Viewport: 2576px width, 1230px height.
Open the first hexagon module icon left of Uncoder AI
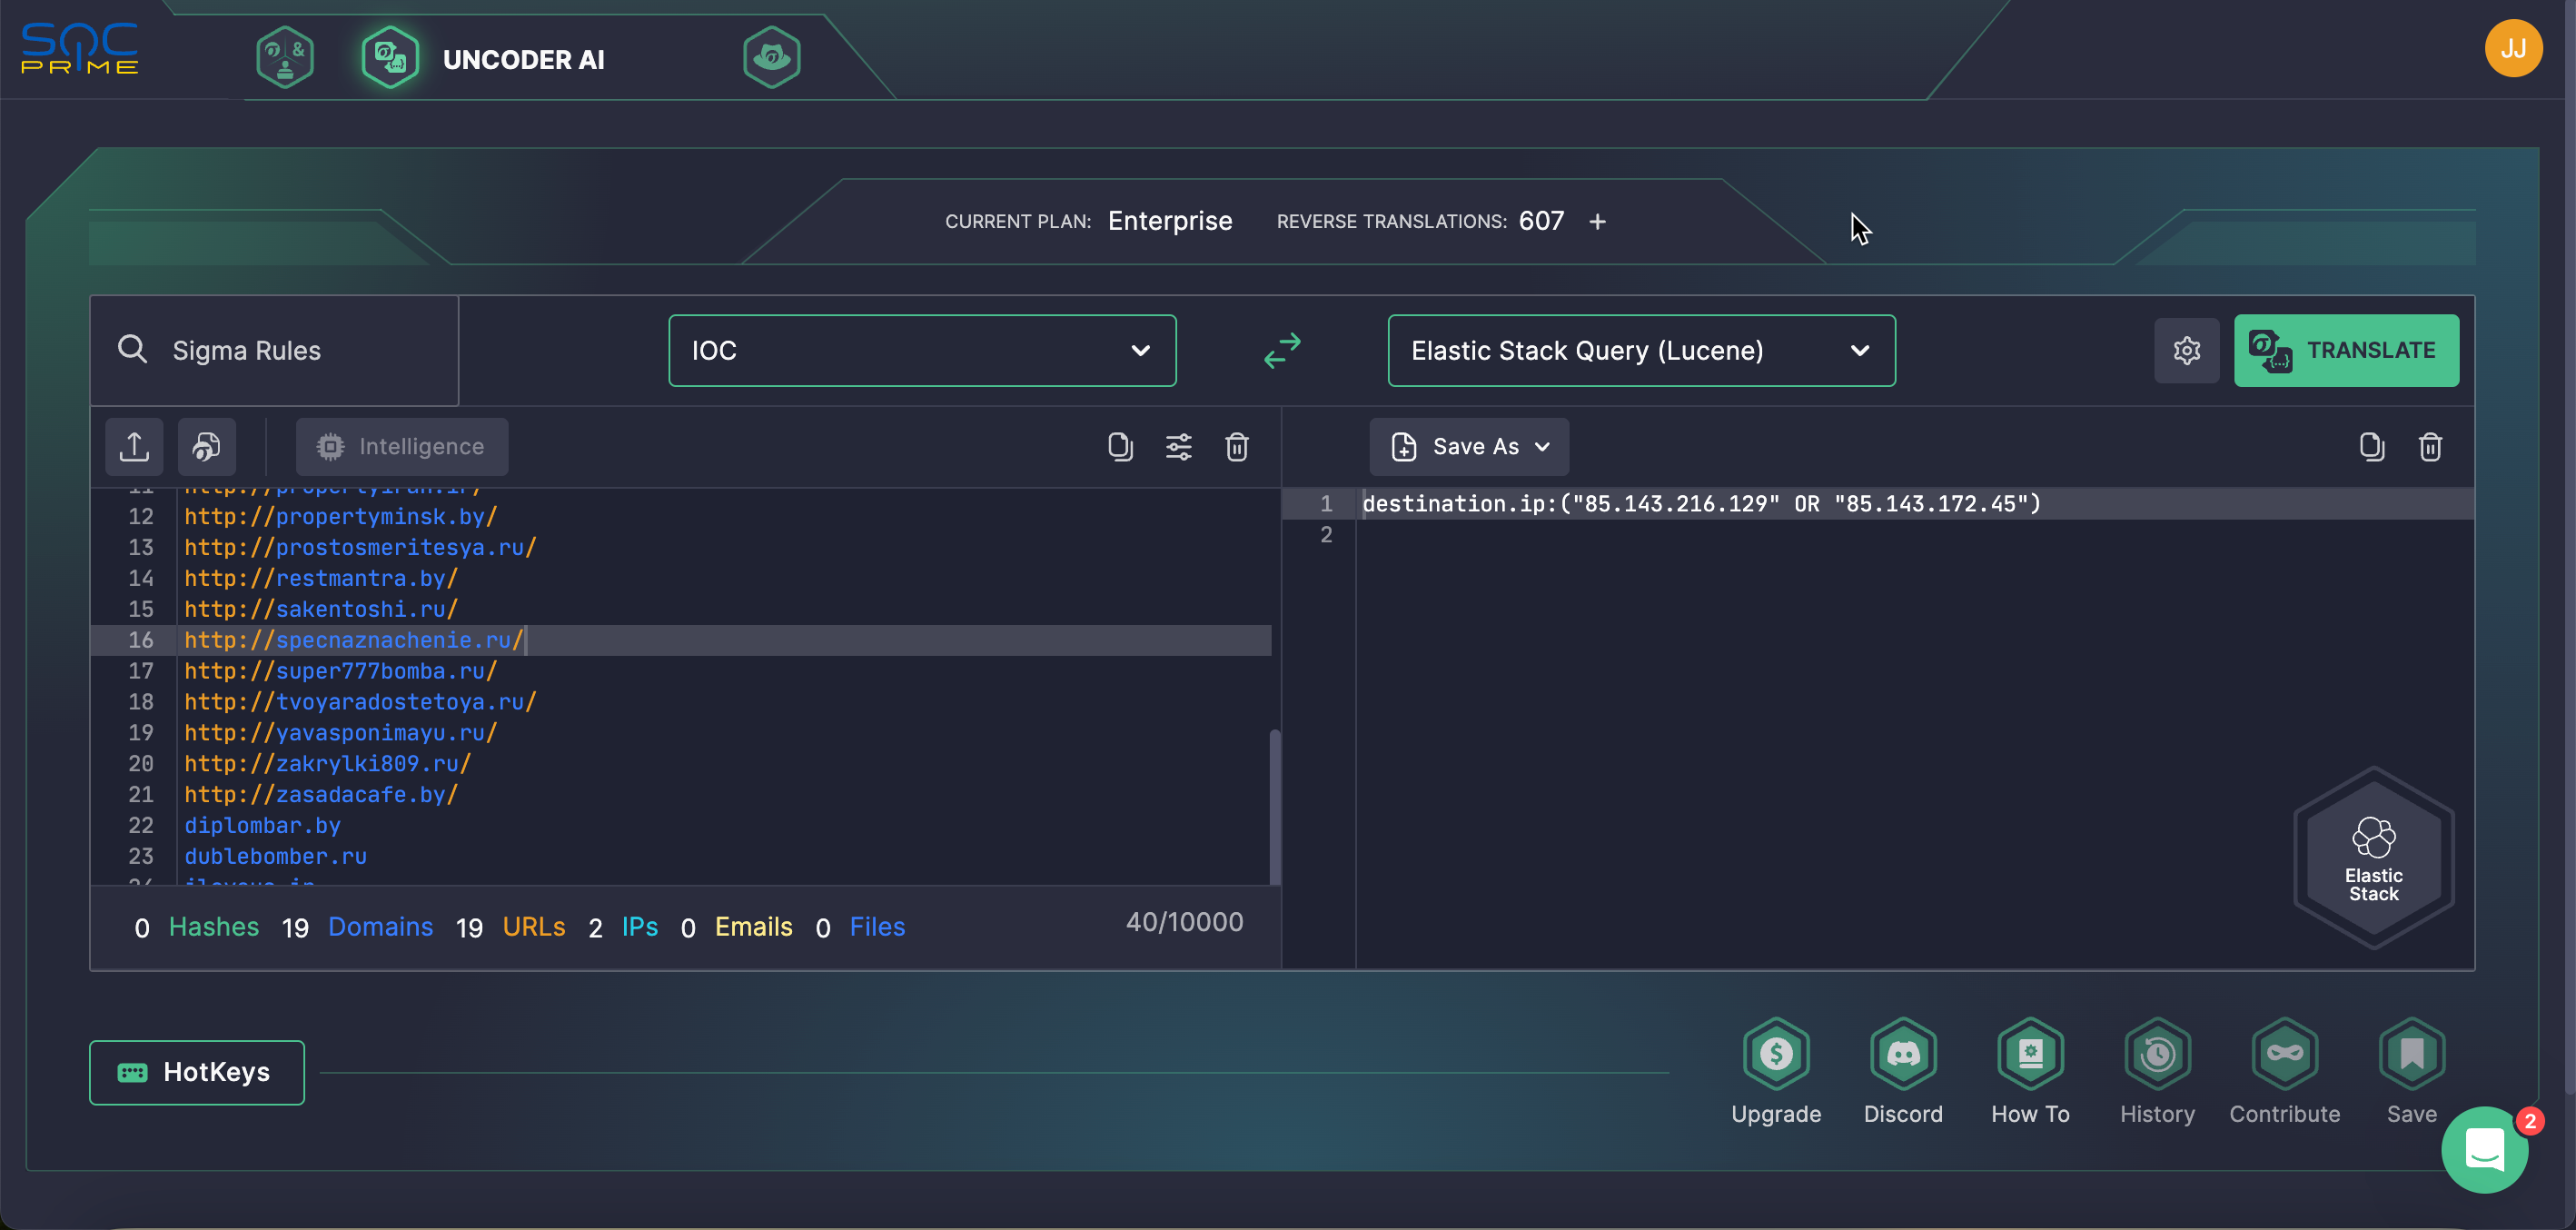coord(285,57)
